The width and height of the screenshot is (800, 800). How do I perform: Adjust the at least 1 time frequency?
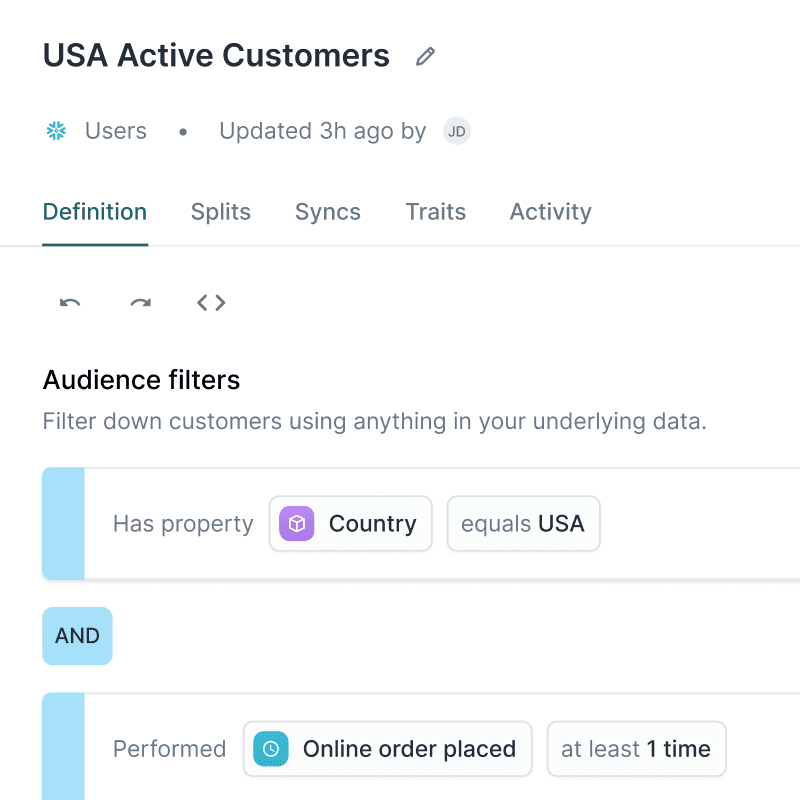click(x=636, y=748)
